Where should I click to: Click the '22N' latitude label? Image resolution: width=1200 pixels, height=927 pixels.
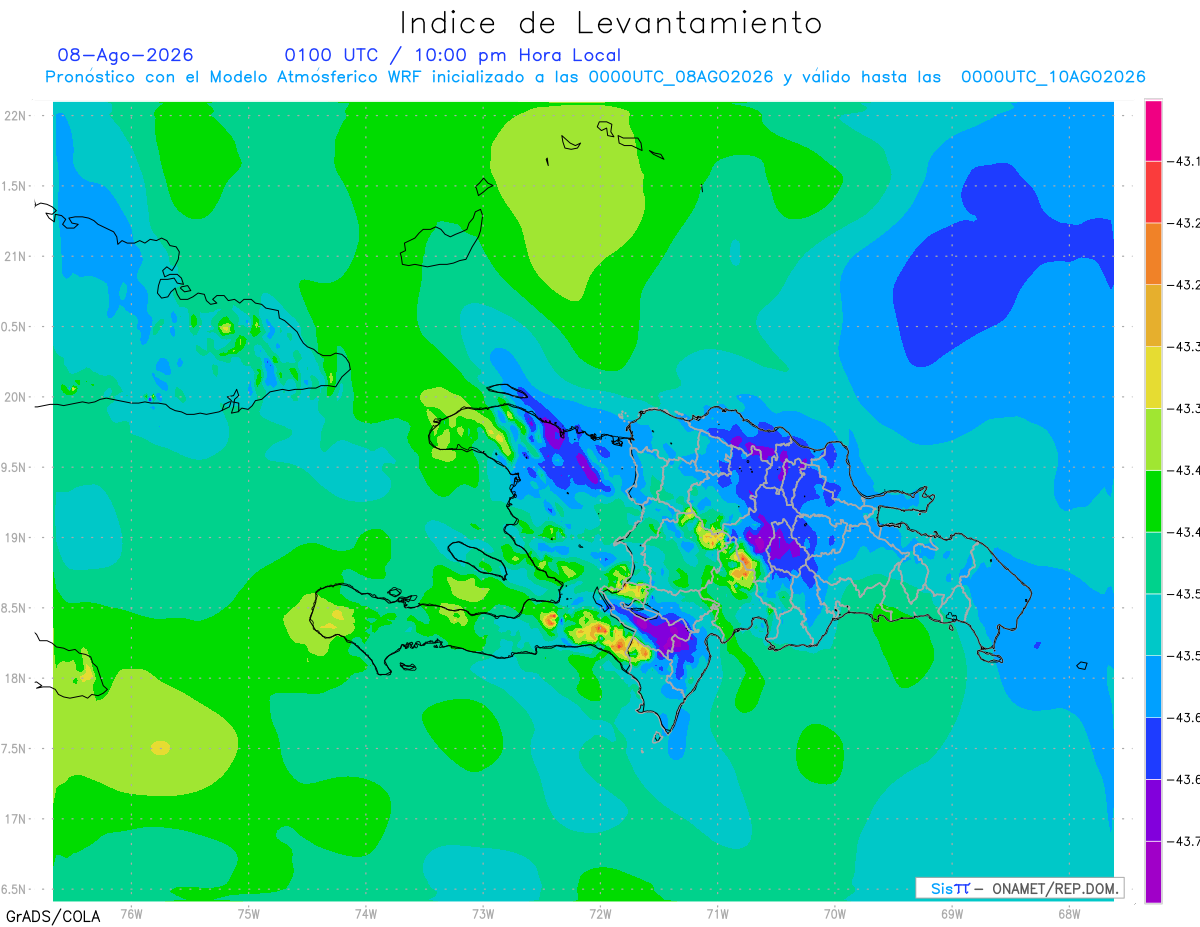click(x=16, y=116)
